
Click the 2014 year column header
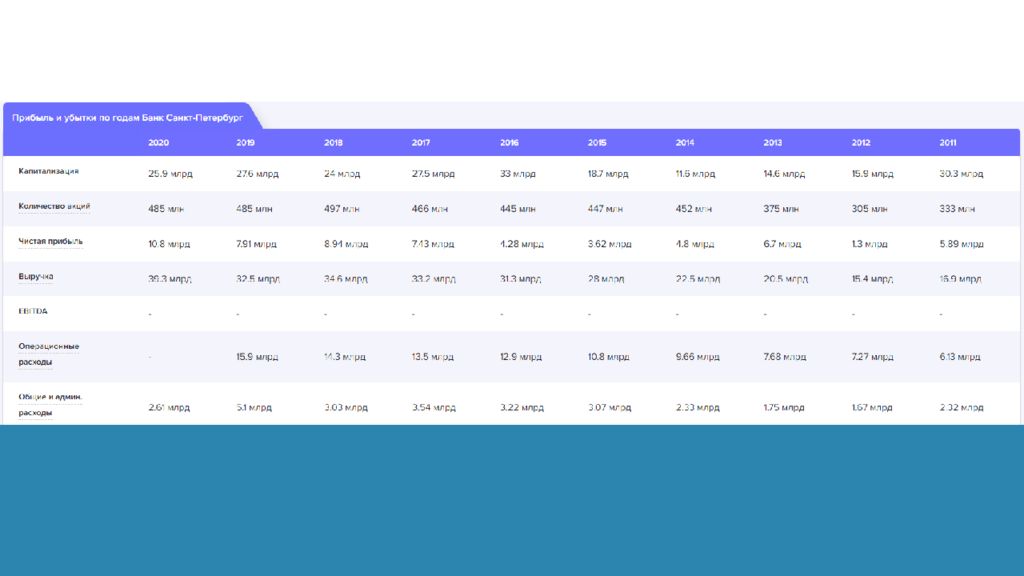pos(685,143)
